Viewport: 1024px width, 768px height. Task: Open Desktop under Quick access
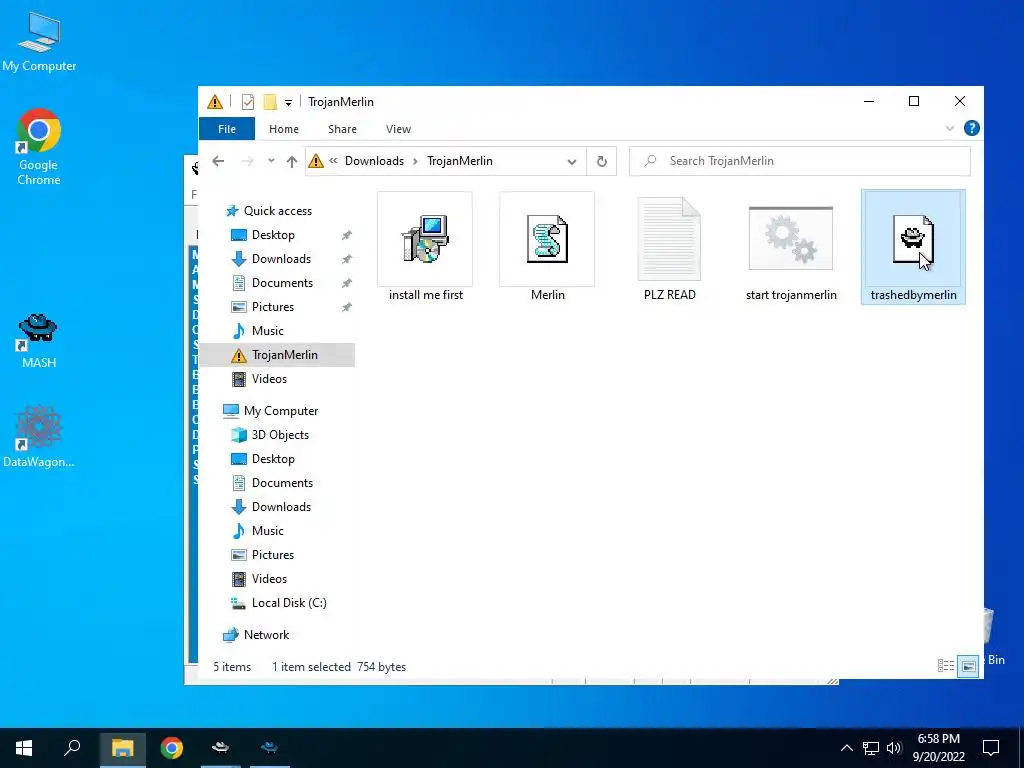pyautogui.click(x=273, y=234)
